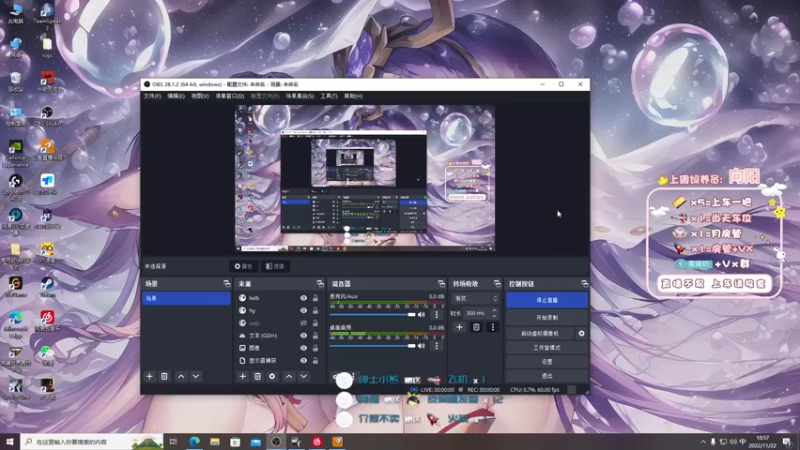This screenshot has height=450, width=800.
Task: Toggle lock on the lwlb source
Action: click(315, 298)
